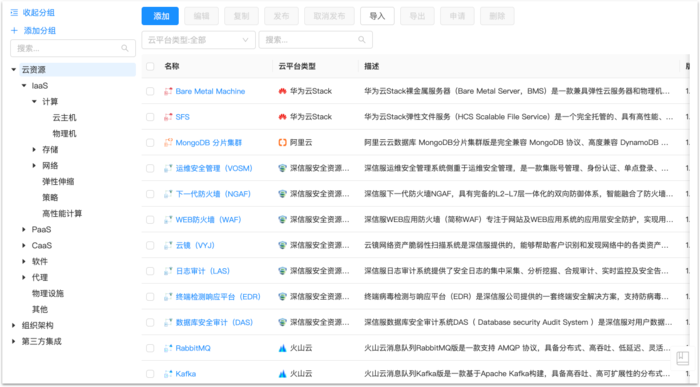
Task: Check the 下一代防火墙 (NGAF) row checkbox
Action: [x=150, y=194]
